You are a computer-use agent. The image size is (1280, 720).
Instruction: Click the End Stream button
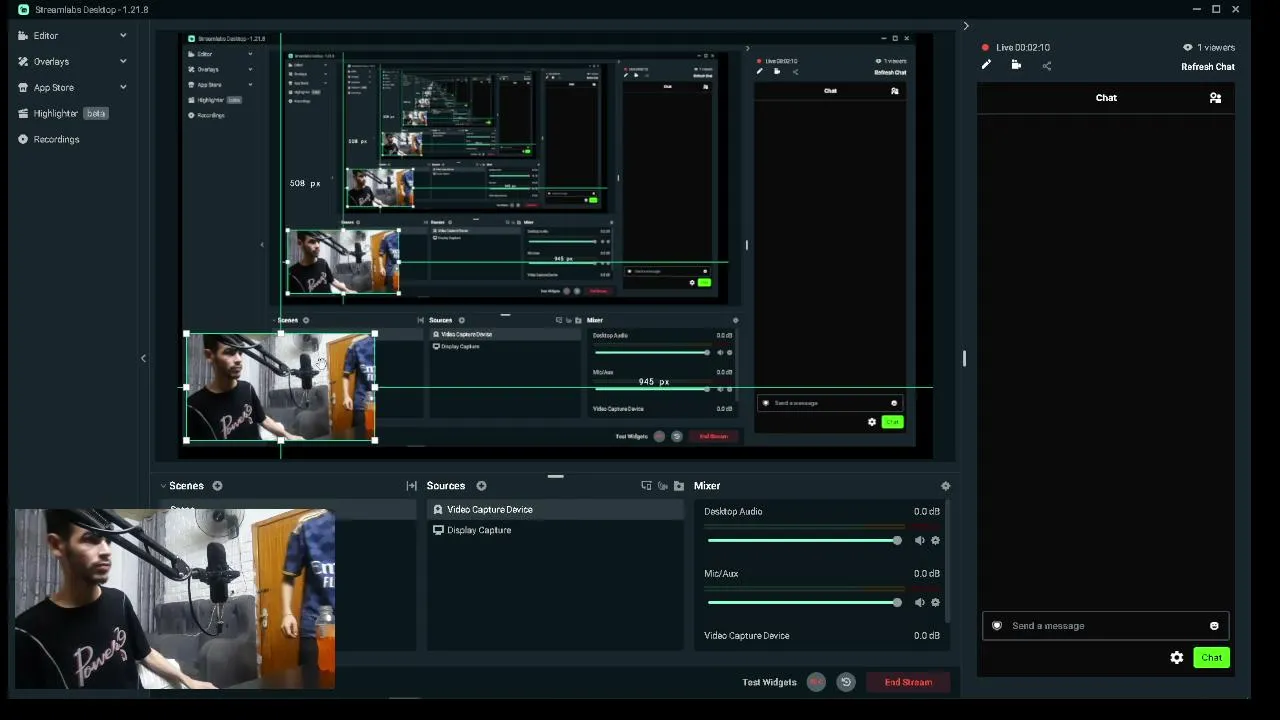click(x=908, y=683)
